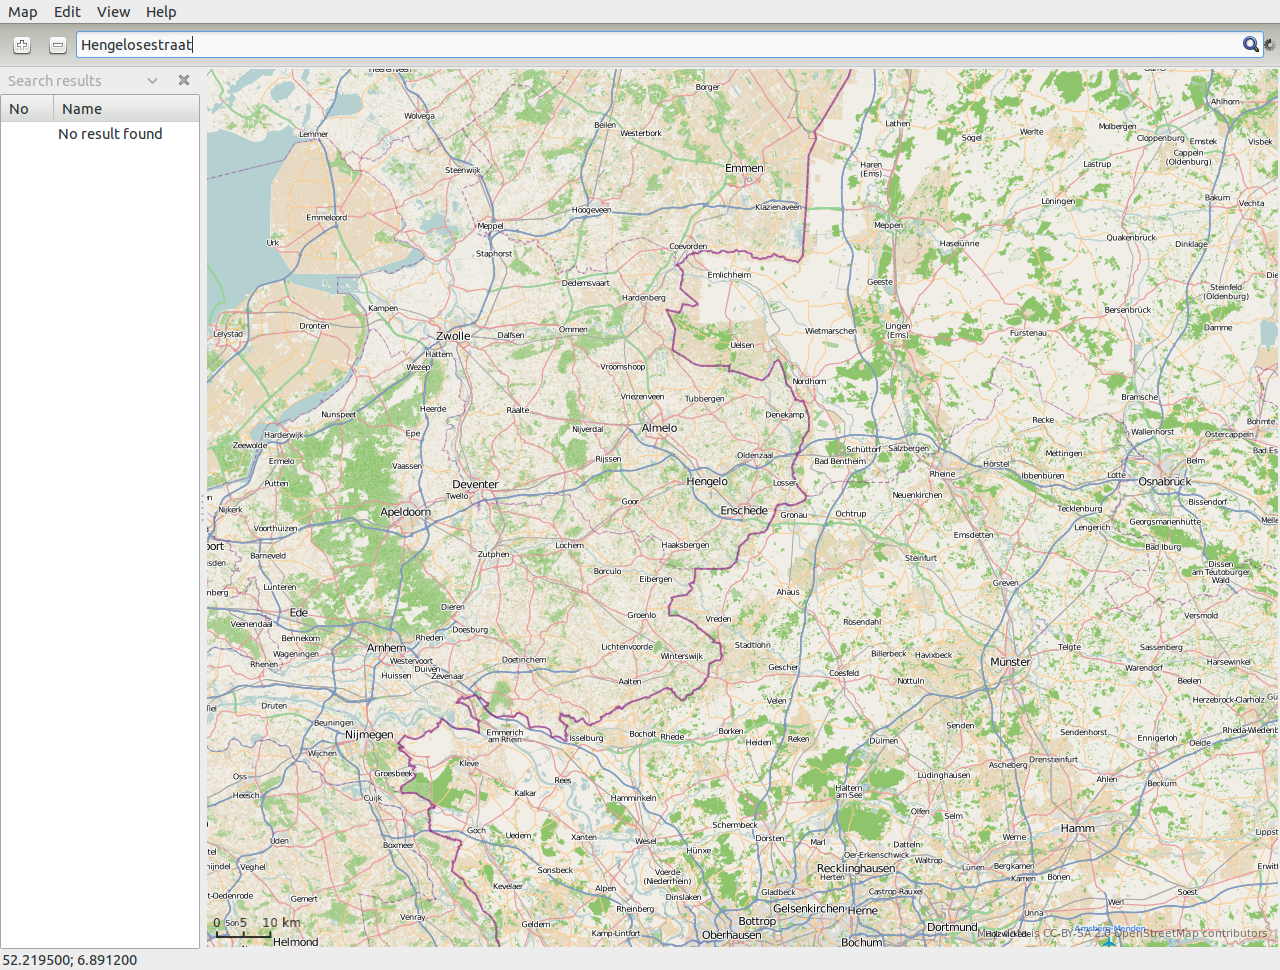Click the Apeldoorn label on the map
The width and height of the screenshot is (1280, 970).
coord(405,512)
